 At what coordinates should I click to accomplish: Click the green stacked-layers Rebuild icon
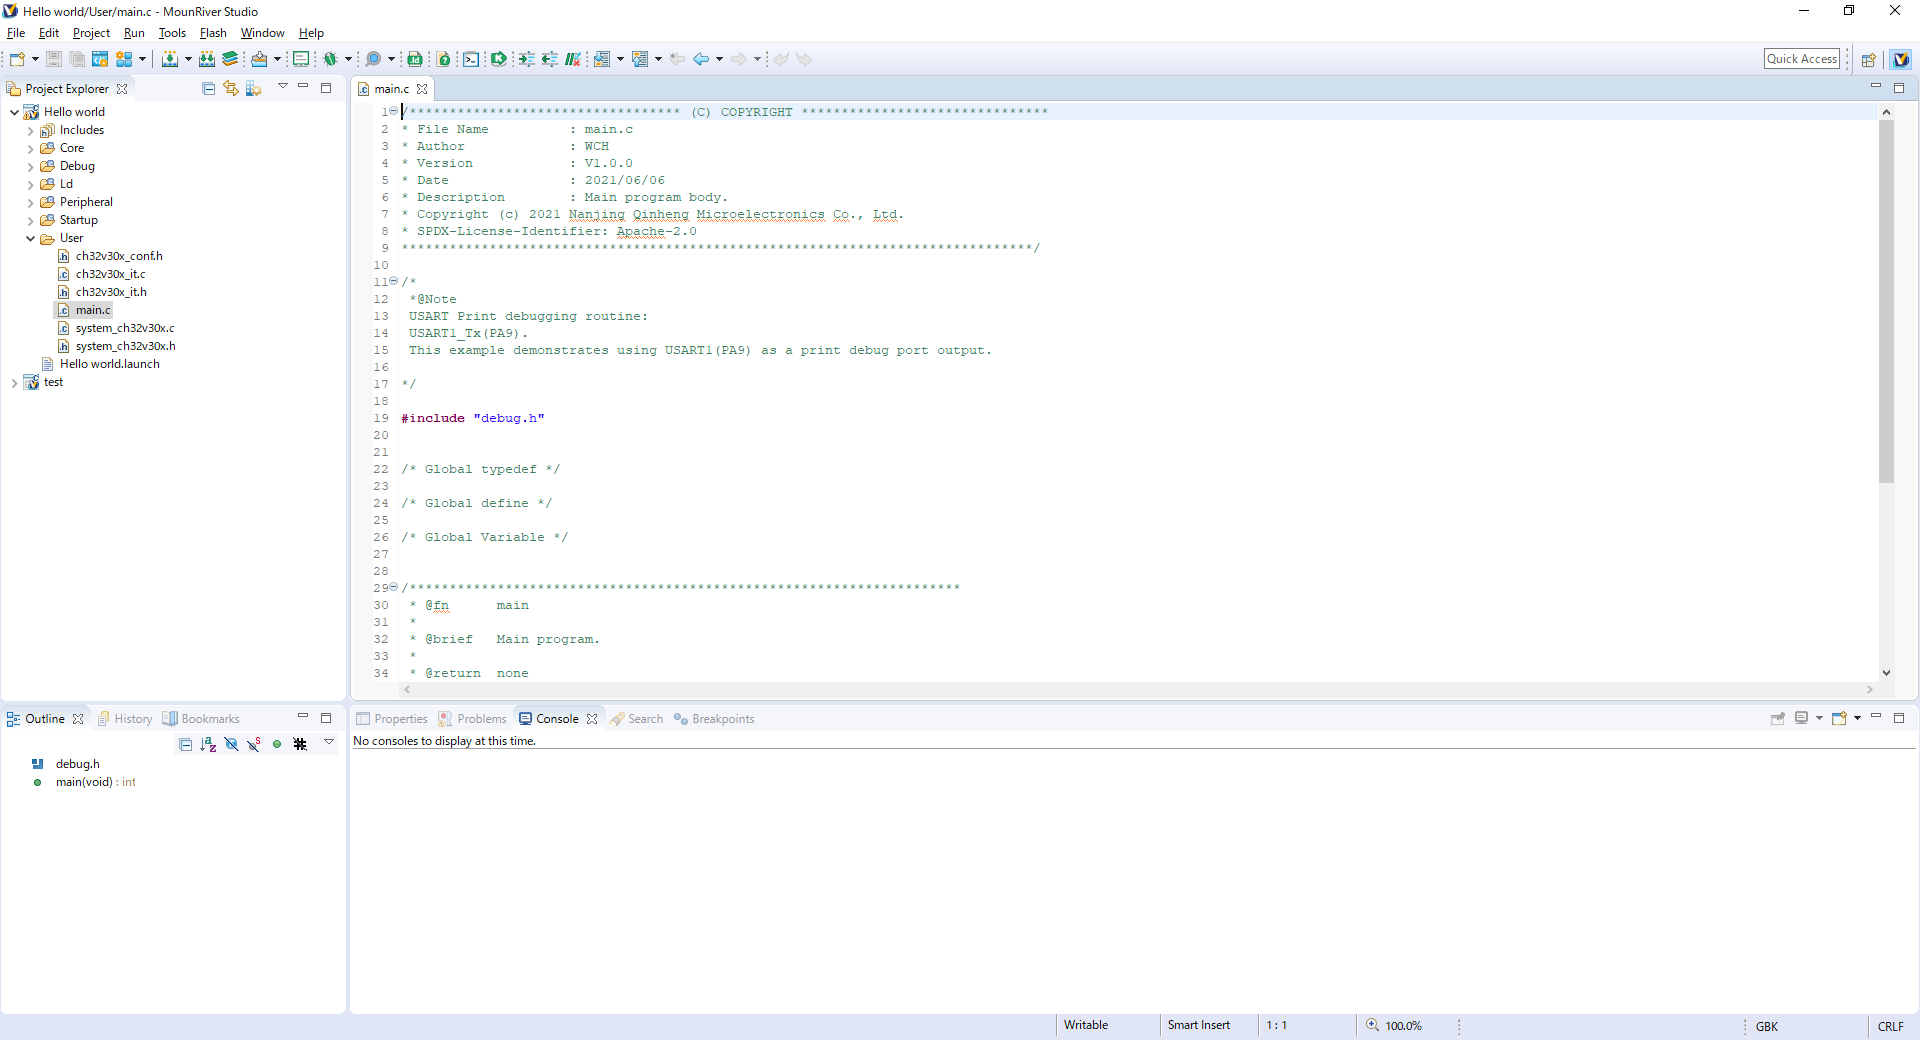click(x=230, y=59)
